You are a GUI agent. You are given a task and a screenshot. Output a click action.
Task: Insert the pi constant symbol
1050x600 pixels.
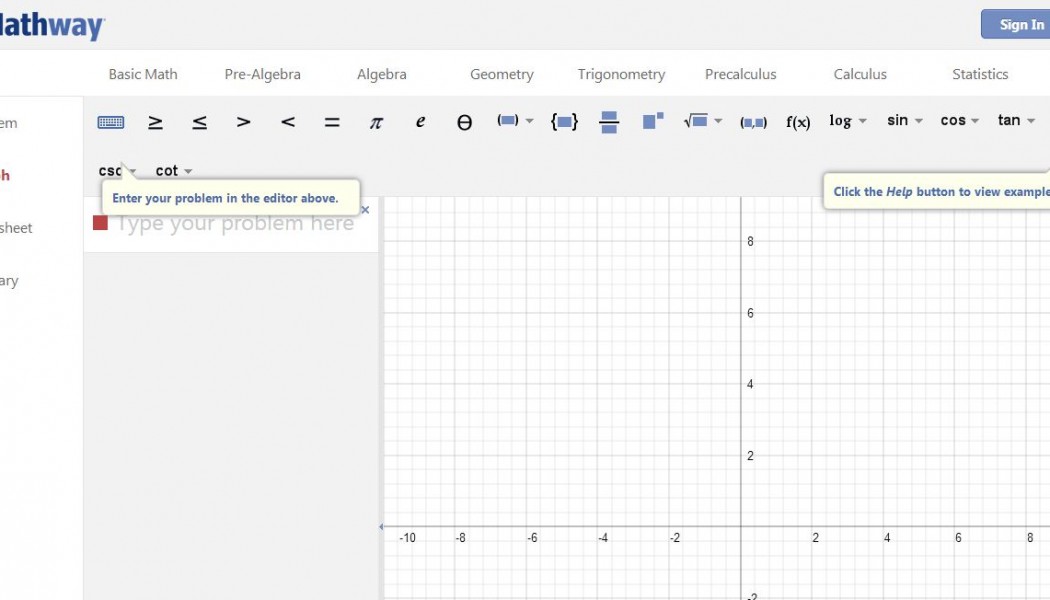click(376, 122)
